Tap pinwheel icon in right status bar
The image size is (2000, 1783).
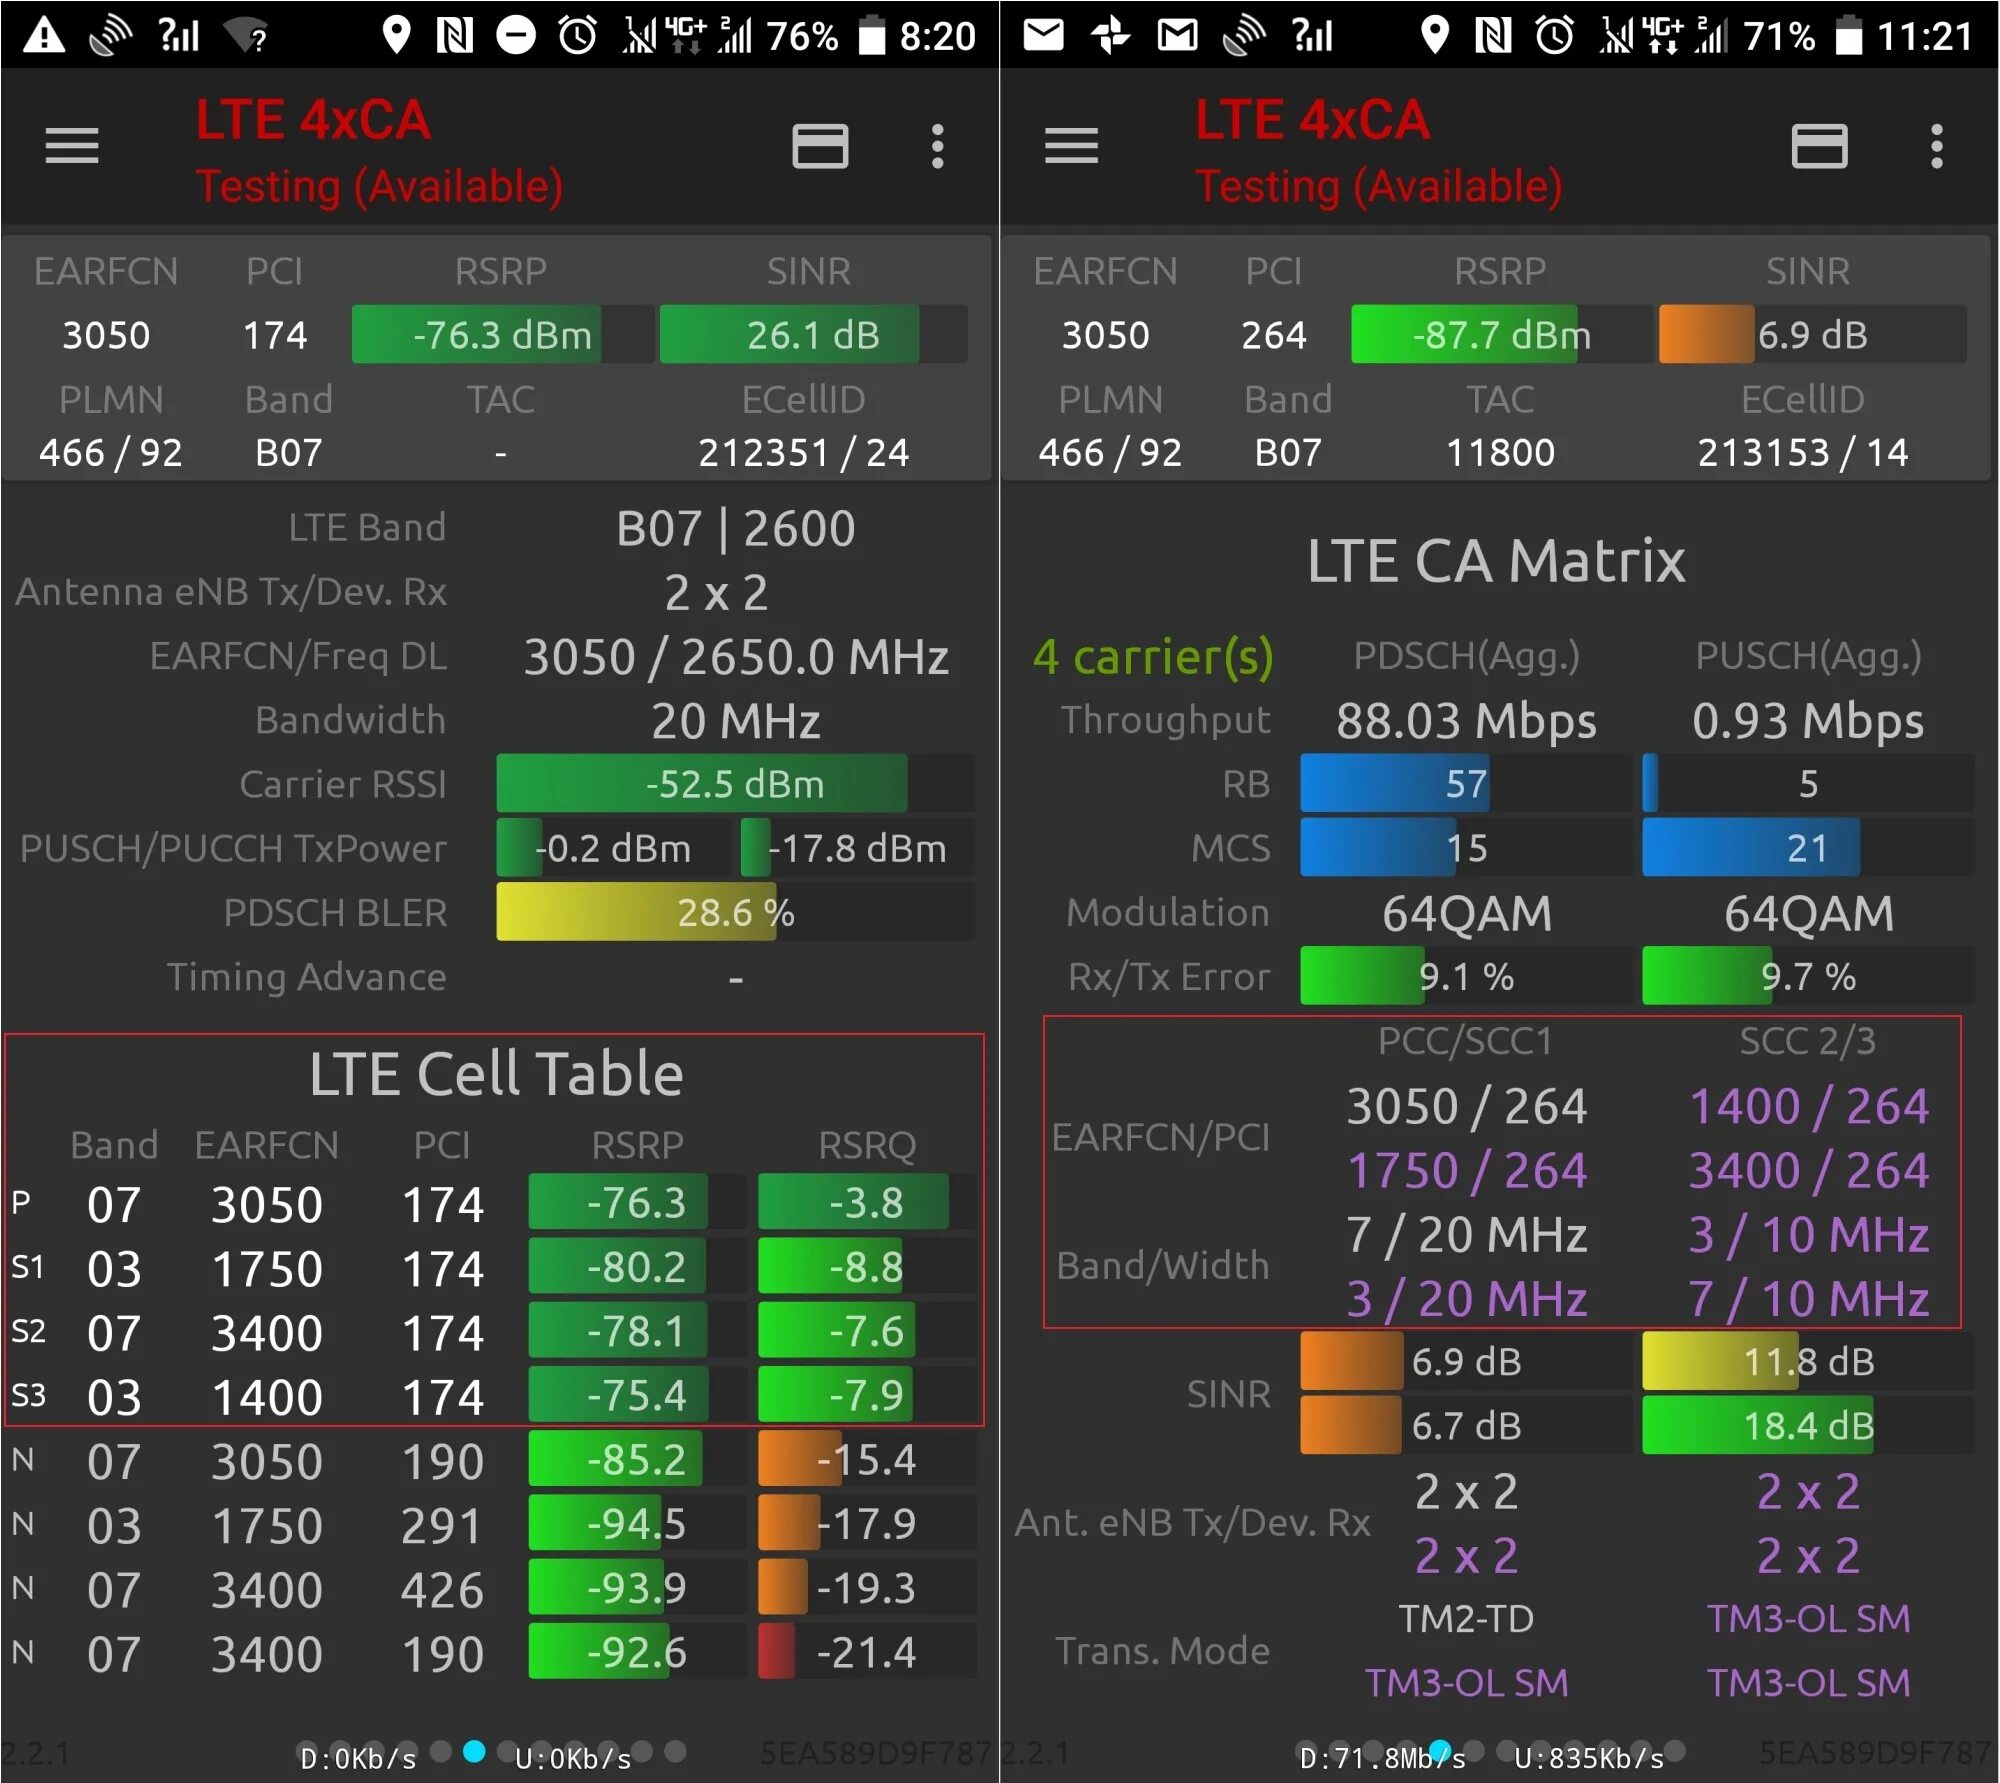(x=1110, y=36)
